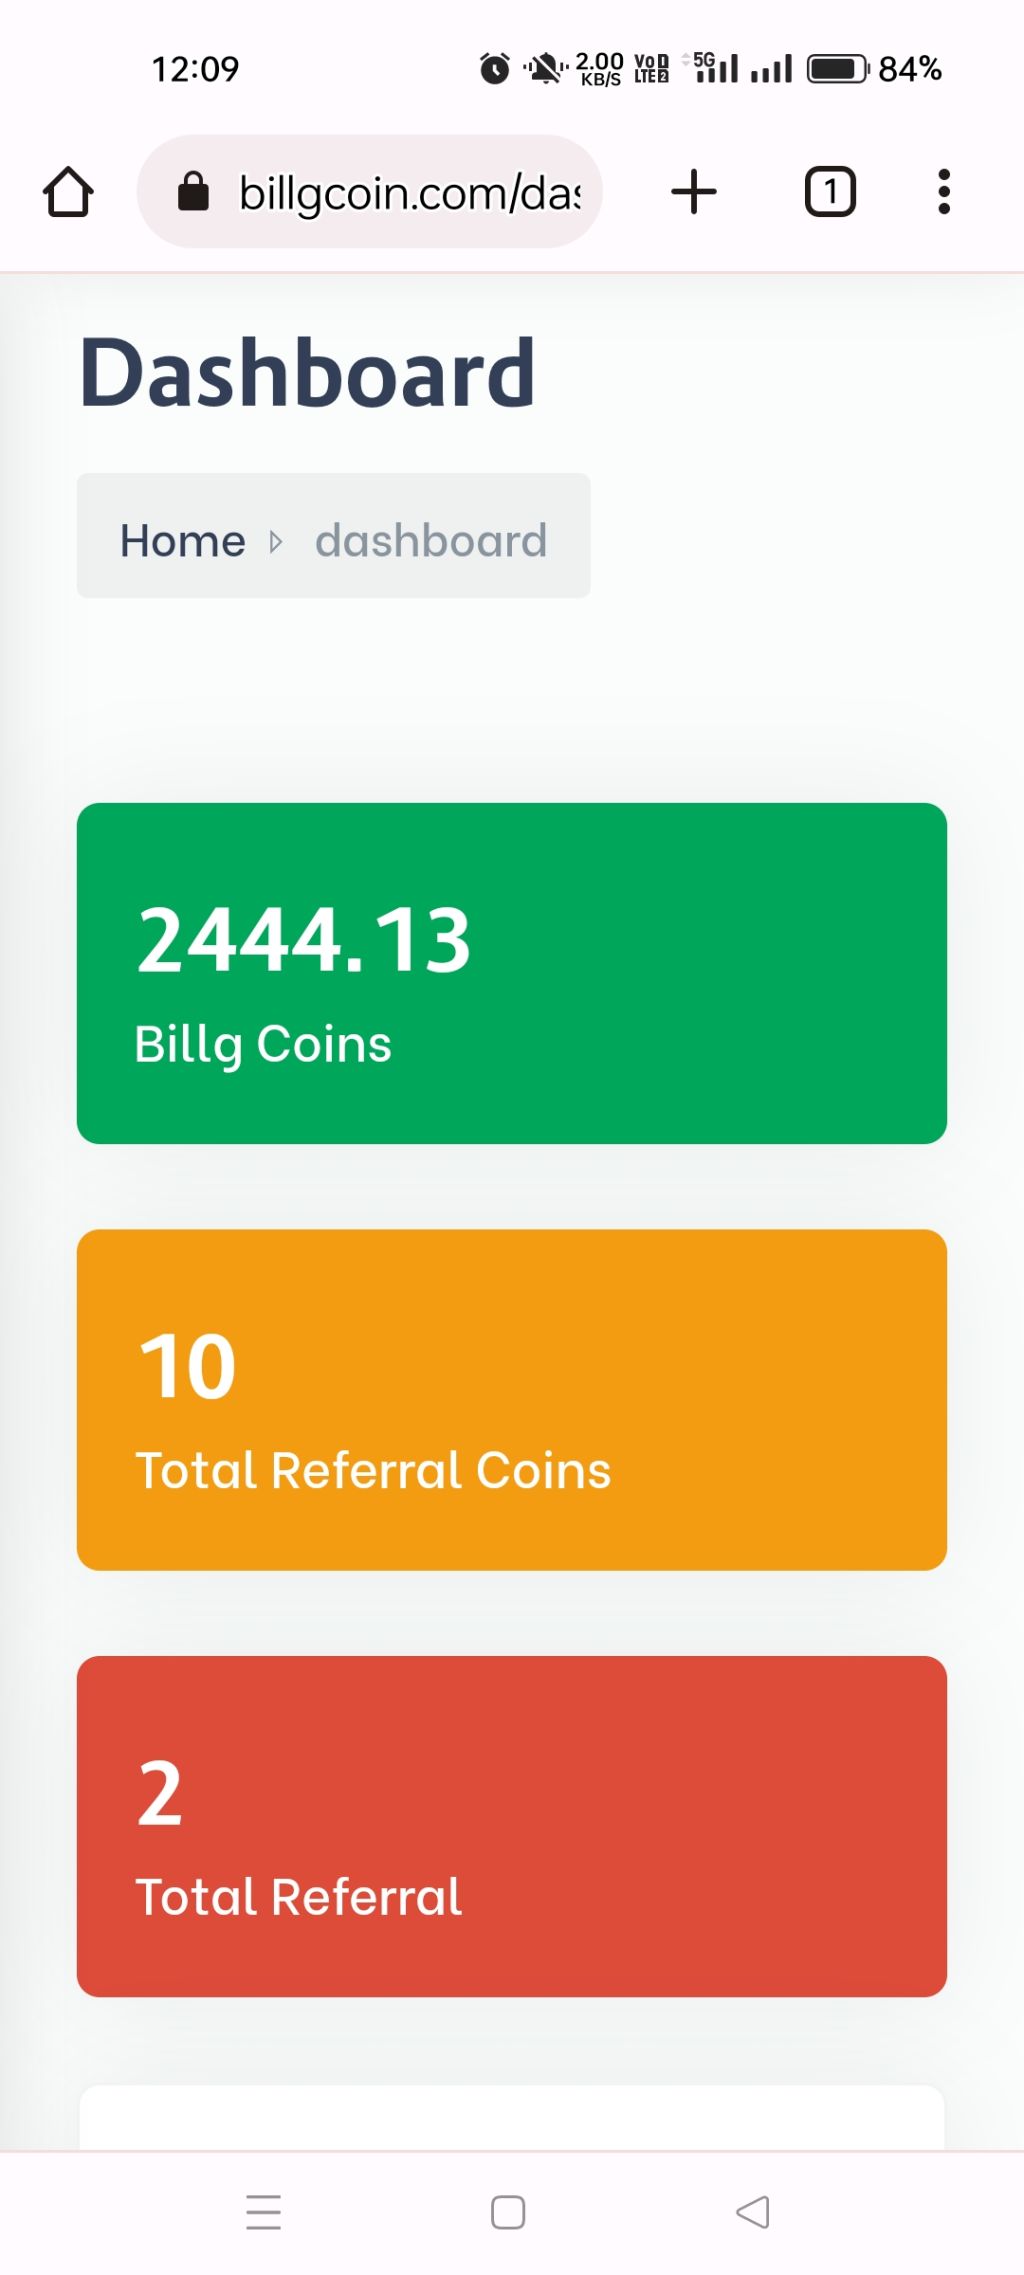Open a new tab with plus icon
The width and height of the screenshot is (1024, 2275).
tap(694, 191)
